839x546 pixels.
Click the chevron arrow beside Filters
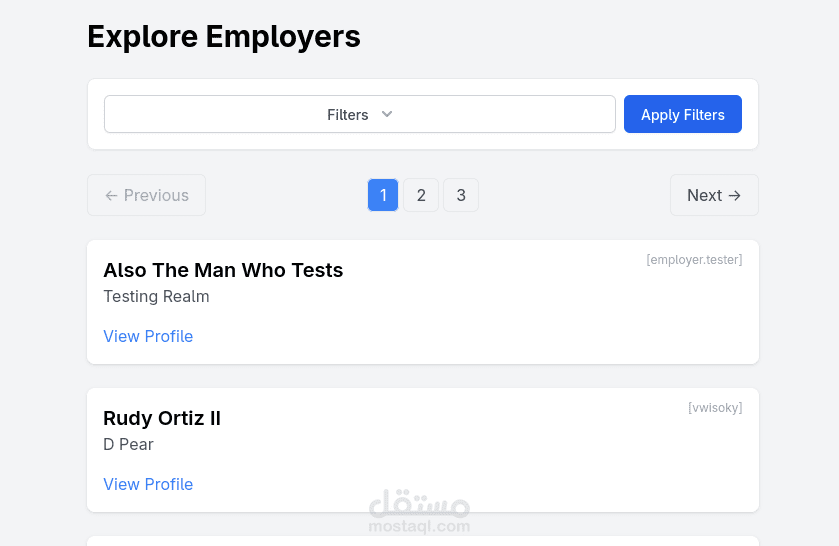click(387, 114)
